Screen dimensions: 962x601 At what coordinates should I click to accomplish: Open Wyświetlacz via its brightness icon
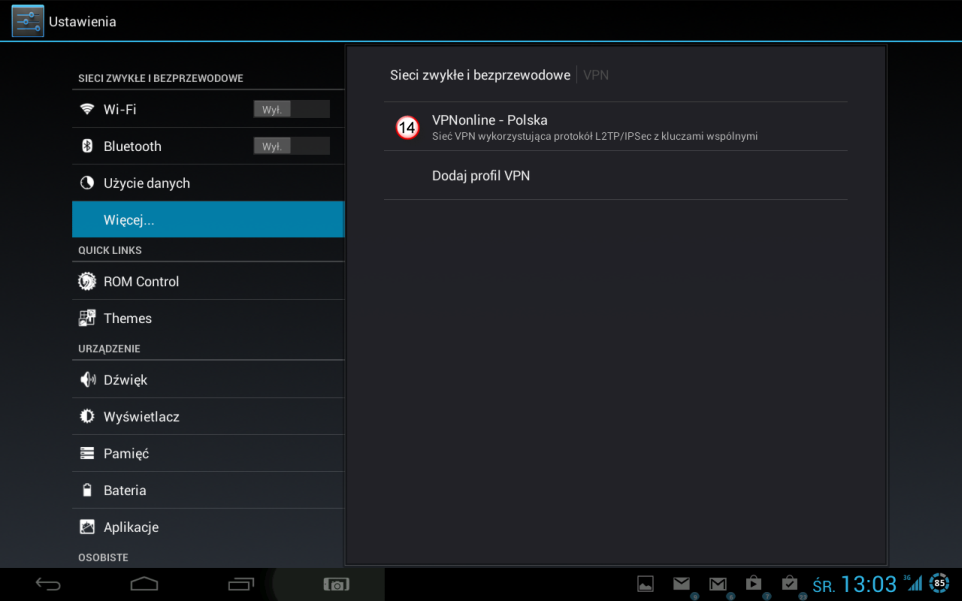(87, 416)
